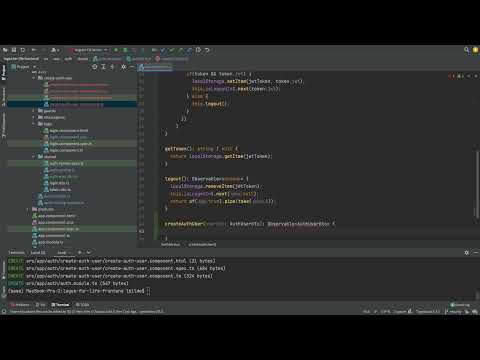Click AuthService in editor breadcrumbs
This screenshot has height=360, width=480.
tap(170, 245)
